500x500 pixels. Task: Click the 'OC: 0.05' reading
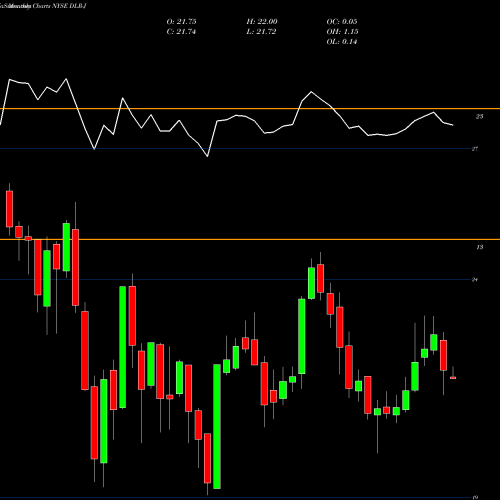[342, 22]
